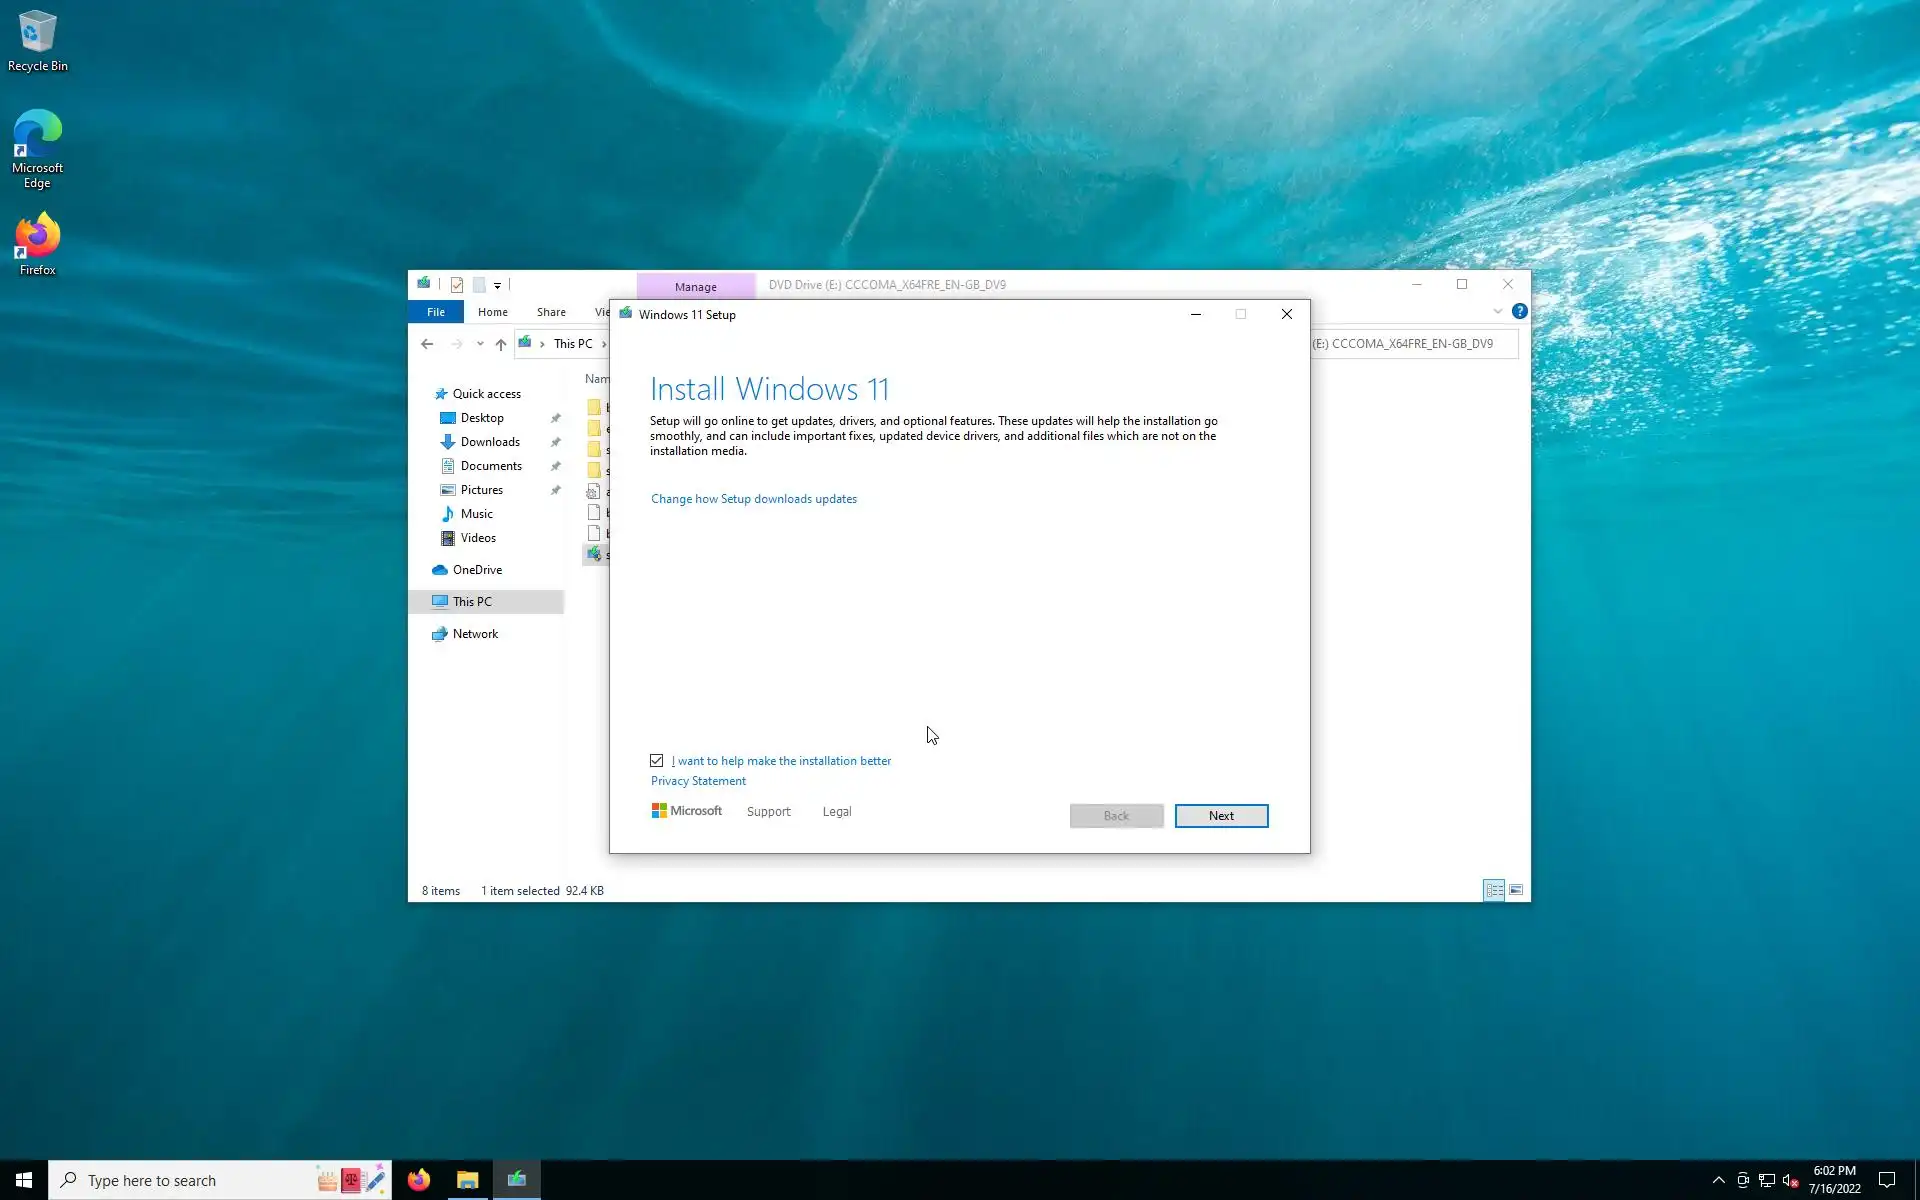Open Downloads in Quick access
The width and height of the screenshot is (1920, 1200).
point(490,442)
